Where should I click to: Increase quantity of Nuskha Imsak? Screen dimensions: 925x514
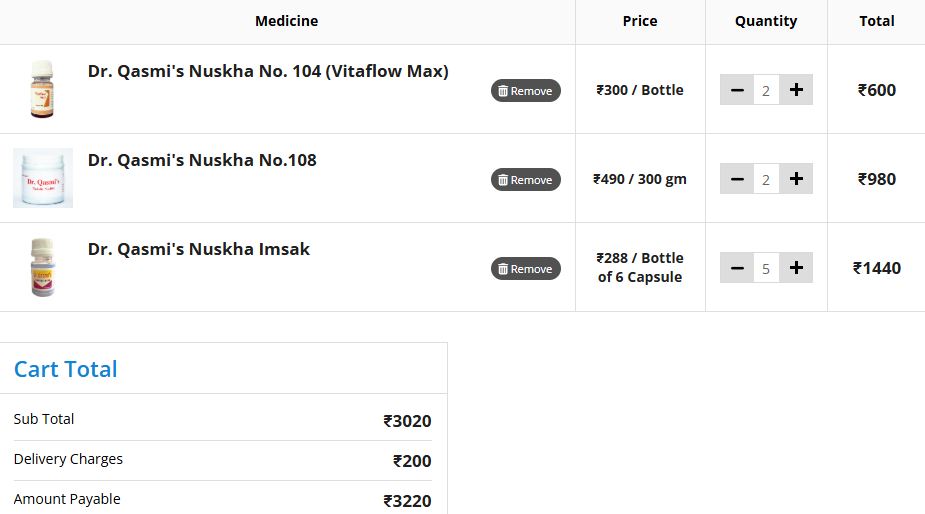[x=796, y=268]
